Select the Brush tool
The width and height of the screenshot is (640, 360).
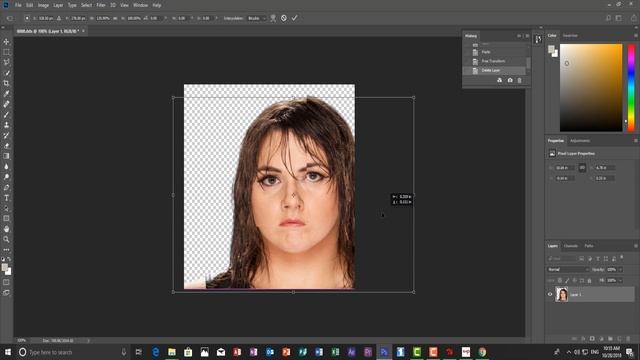click(x=7, y=115)
